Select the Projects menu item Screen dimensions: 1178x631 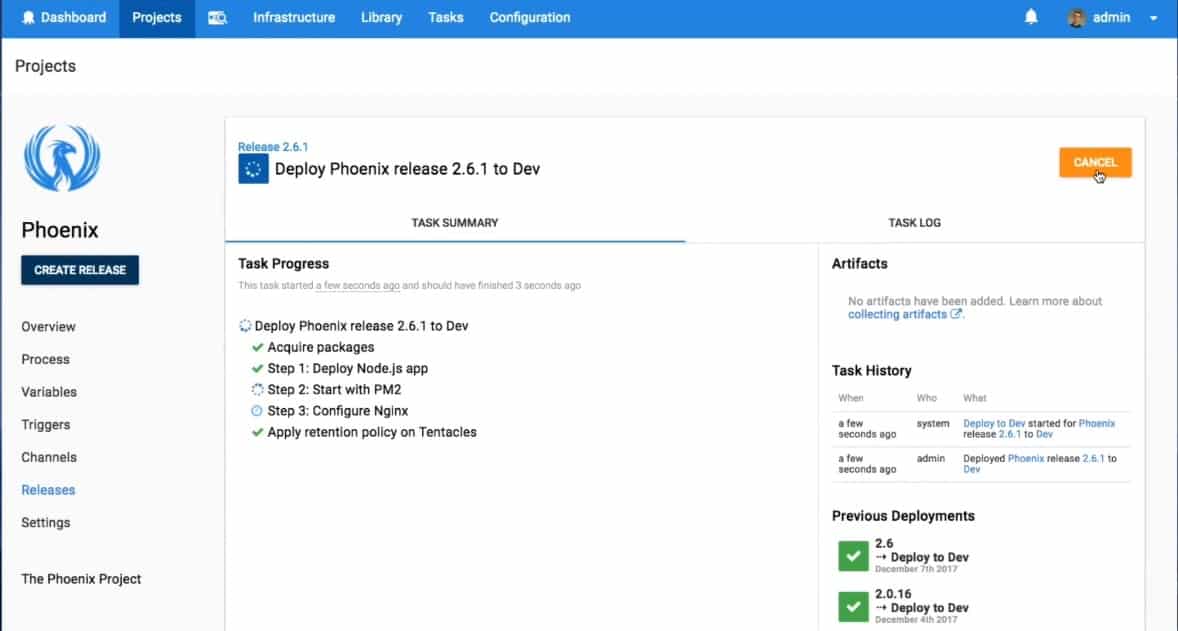tap(157, 17)
